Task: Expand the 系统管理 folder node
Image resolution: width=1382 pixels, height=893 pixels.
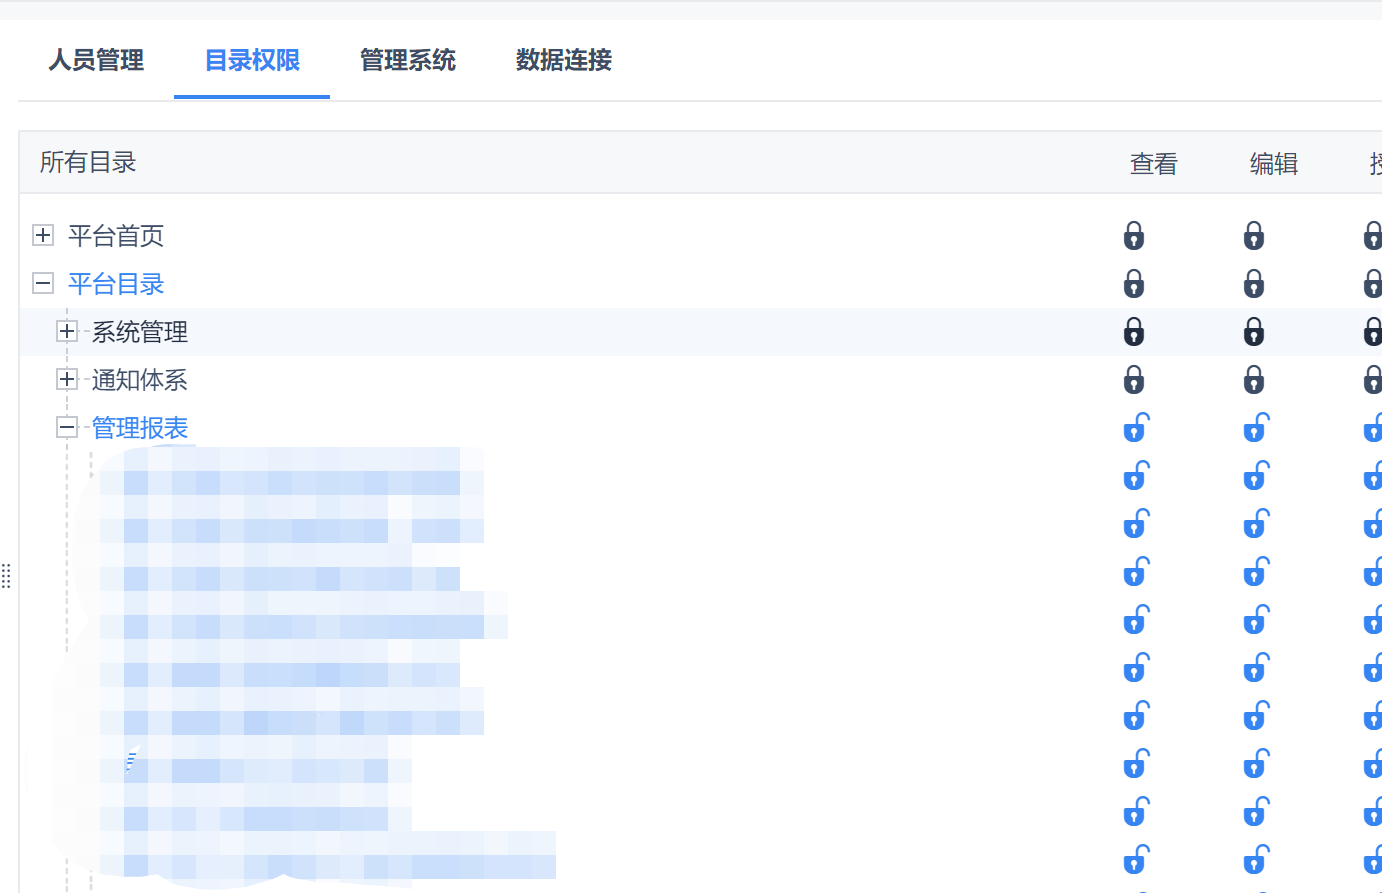Action: tap(67, 331)
